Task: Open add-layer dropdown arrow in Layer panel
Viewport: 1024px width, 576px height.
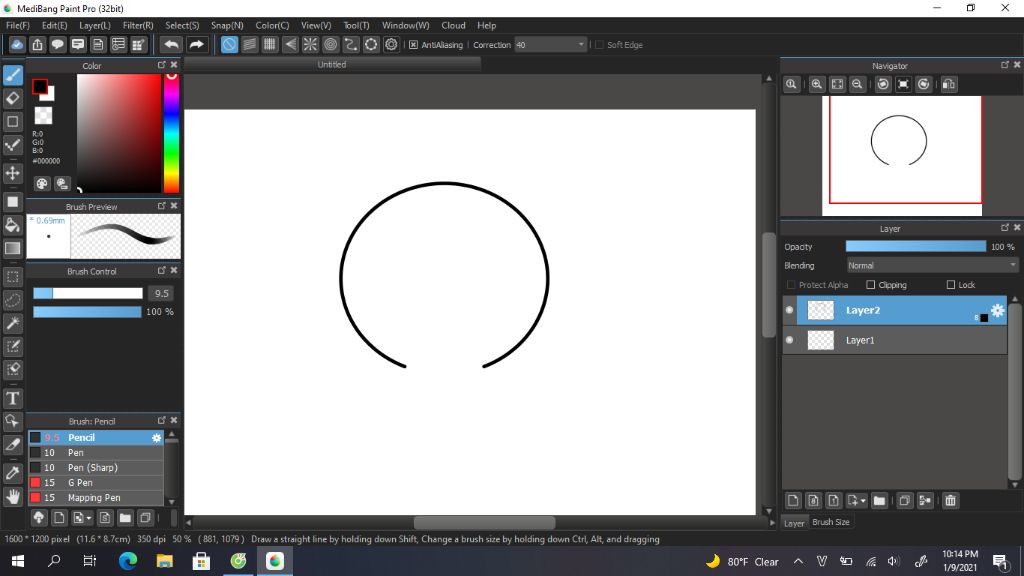Action: (x=863, y=501)
